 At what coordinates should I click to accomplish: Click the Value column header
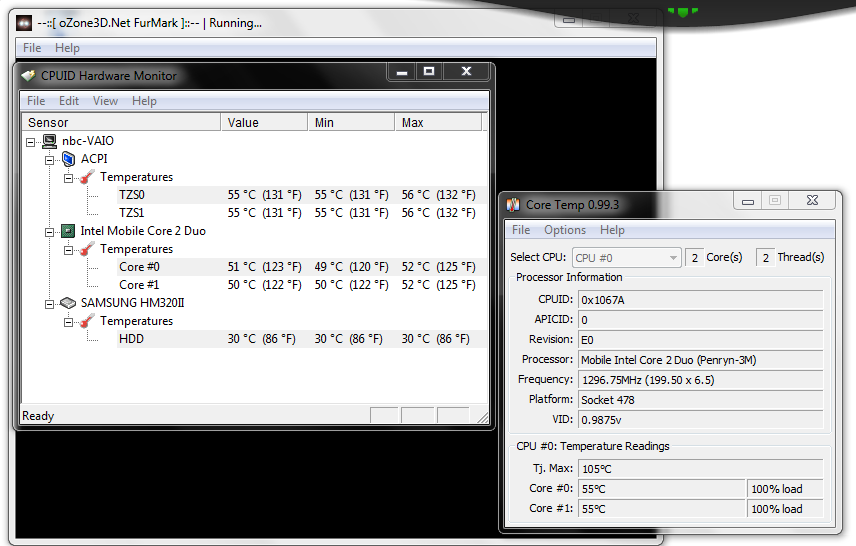click(264, 122)
